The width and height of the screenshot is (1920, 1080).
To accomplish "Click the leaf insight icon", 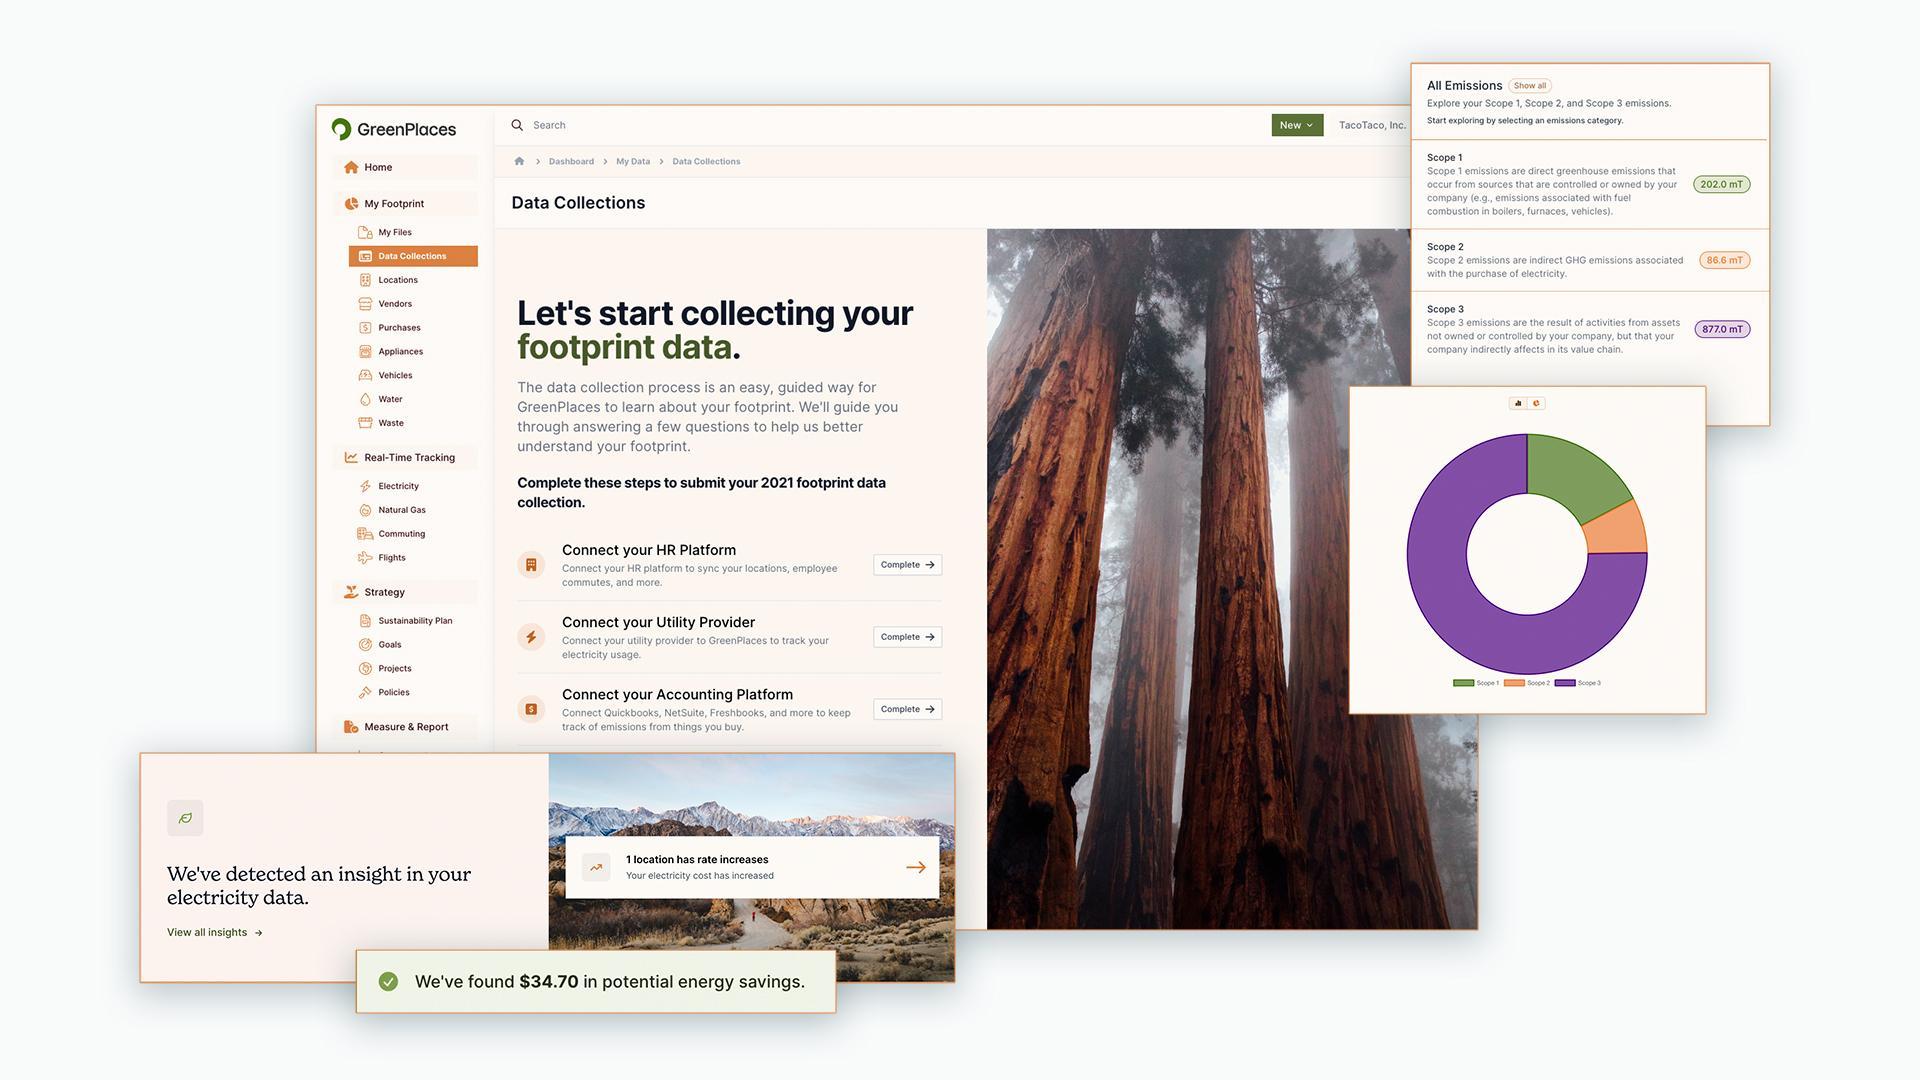I will click(x=185, y=818).
